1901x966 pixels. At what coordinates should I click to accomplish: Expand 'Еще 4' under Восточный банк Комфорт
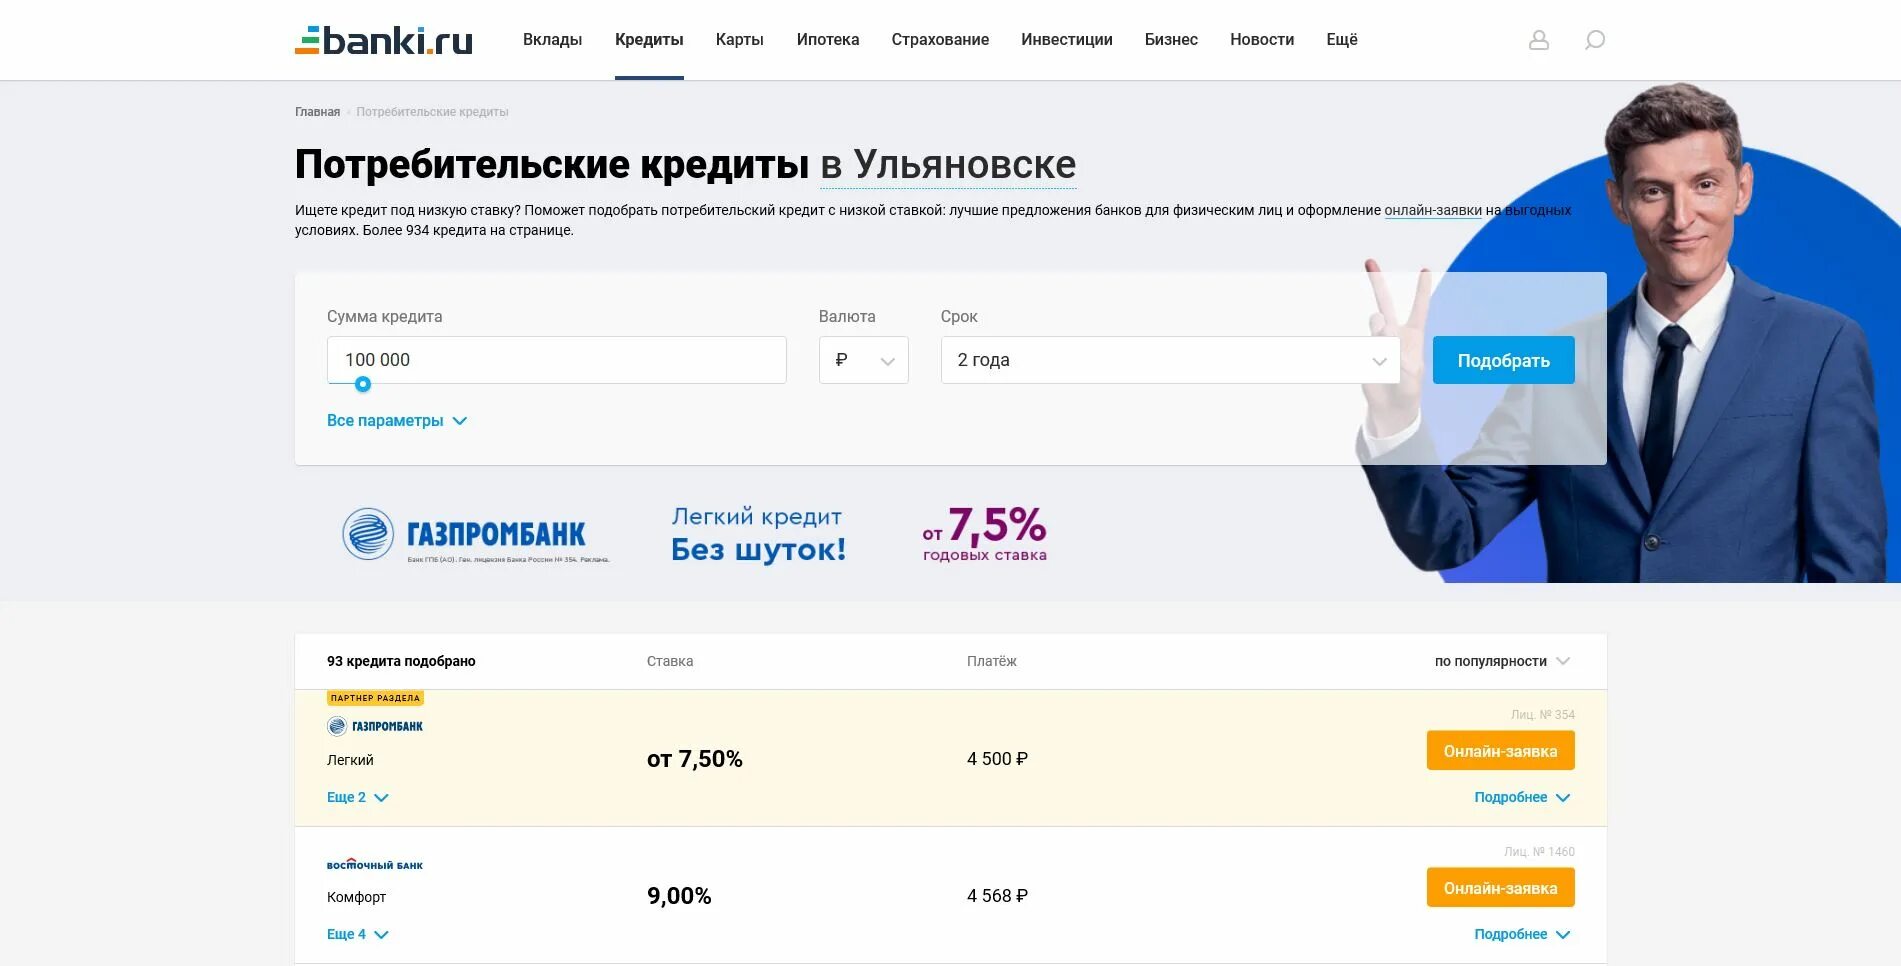coord(357,934)
